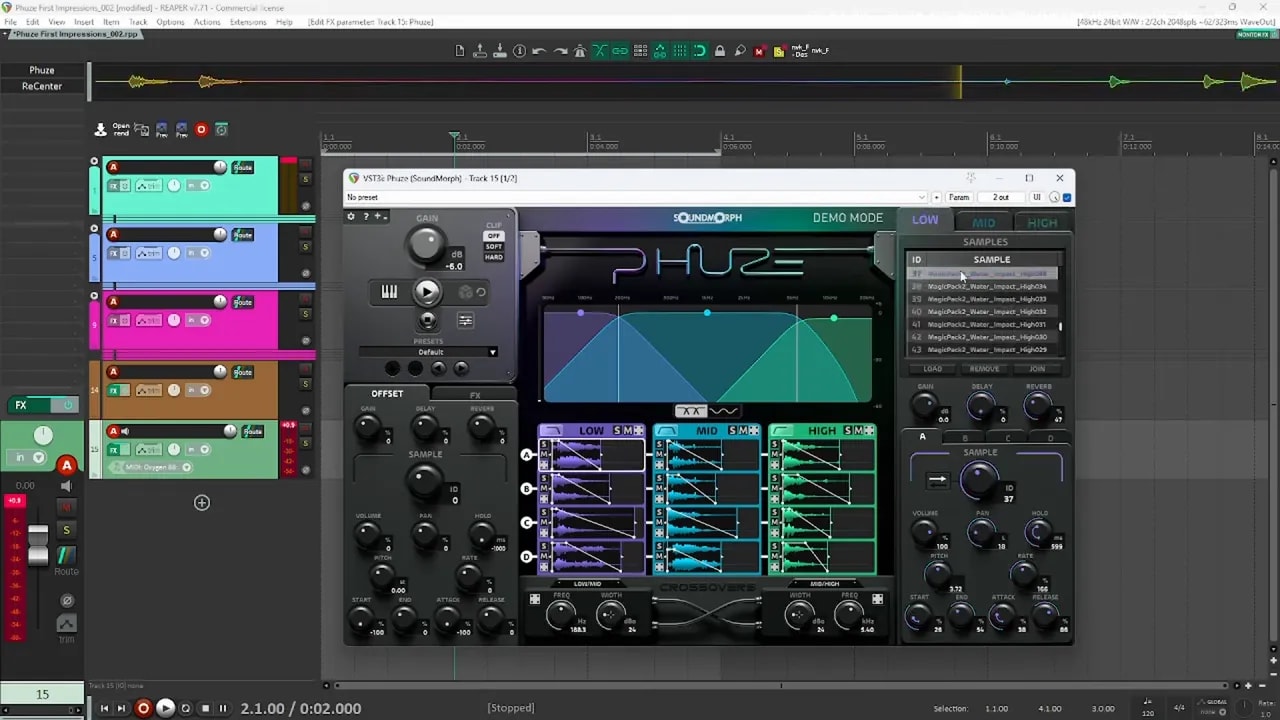This screenshot has height=720, width=1280.
Task: Set Phuze clip mode to SOFT
Action: [x=494, y=246]
